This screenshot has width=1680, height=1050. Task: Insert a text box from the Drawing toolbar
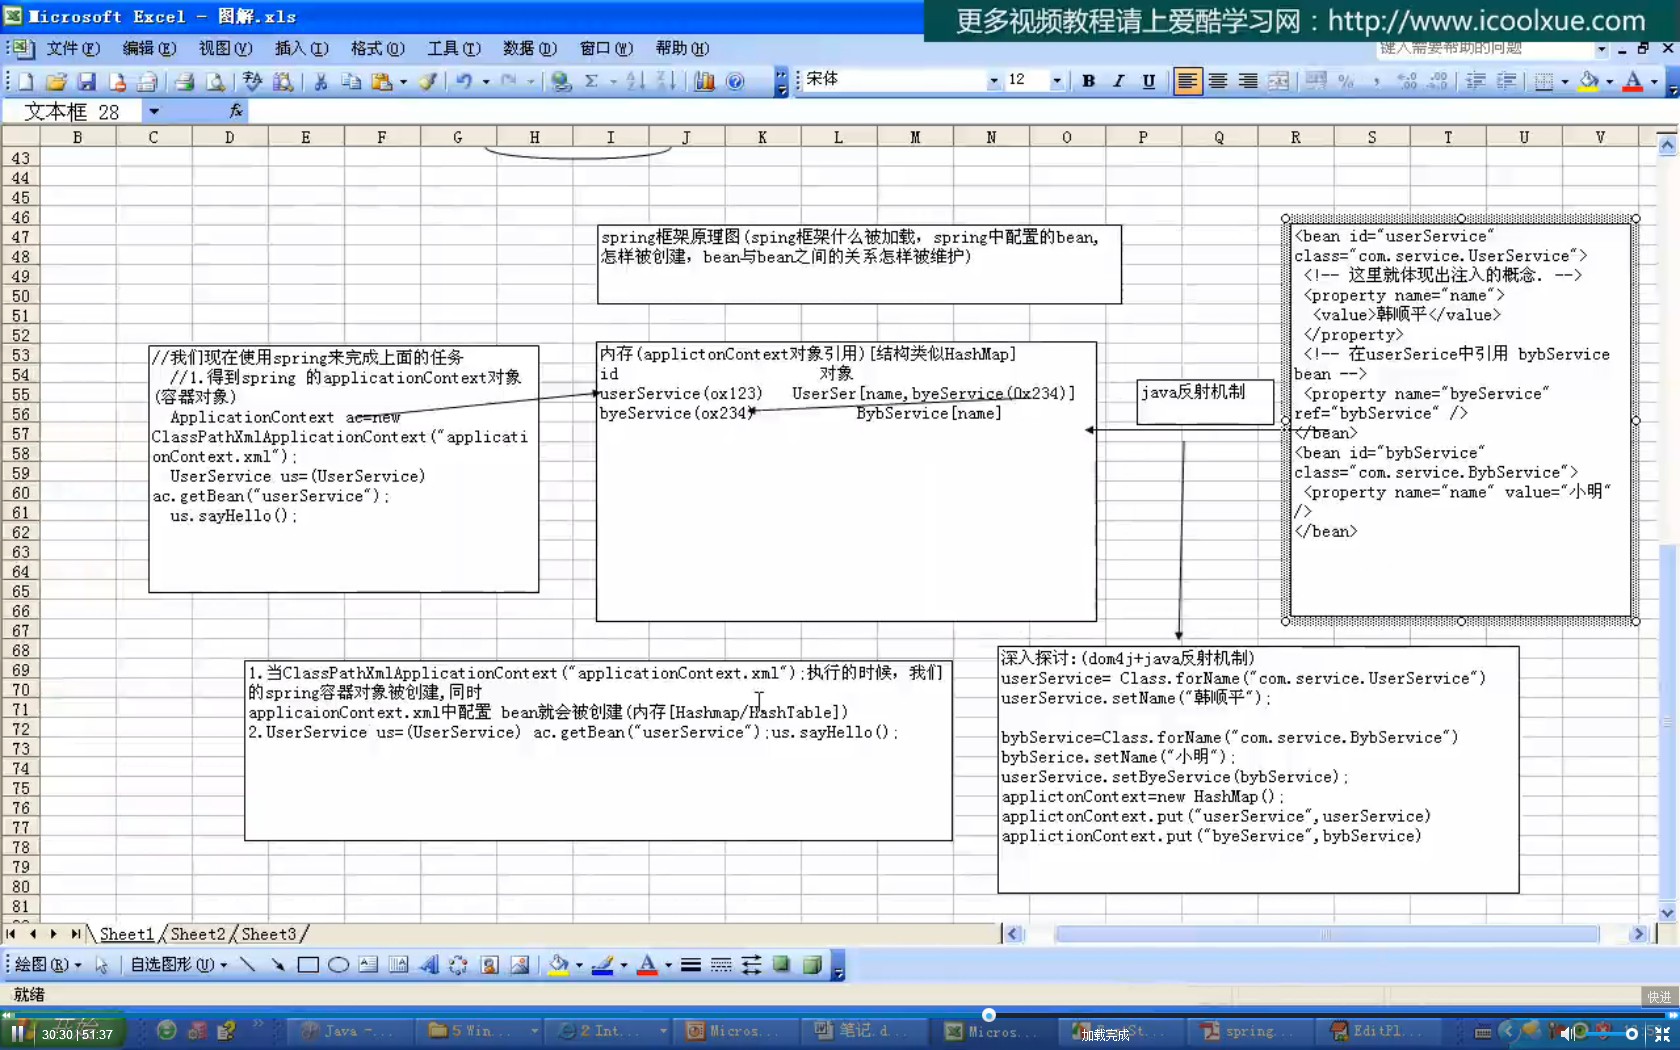[x=368, y=965]
